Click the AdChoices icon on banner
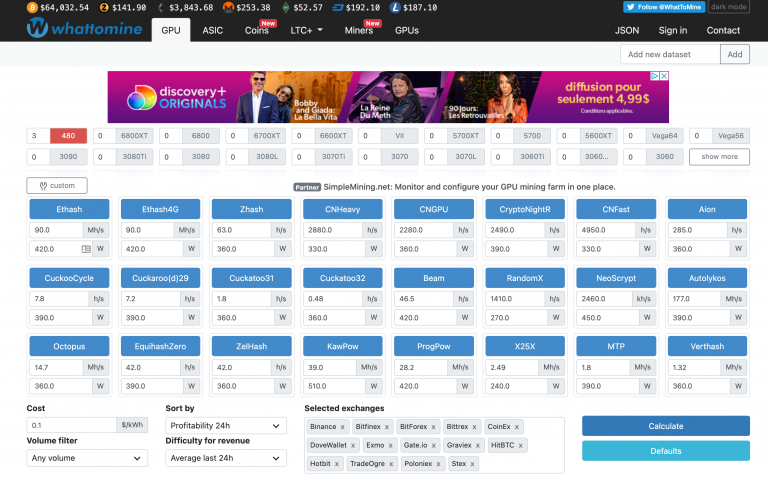 click(654, 76)
